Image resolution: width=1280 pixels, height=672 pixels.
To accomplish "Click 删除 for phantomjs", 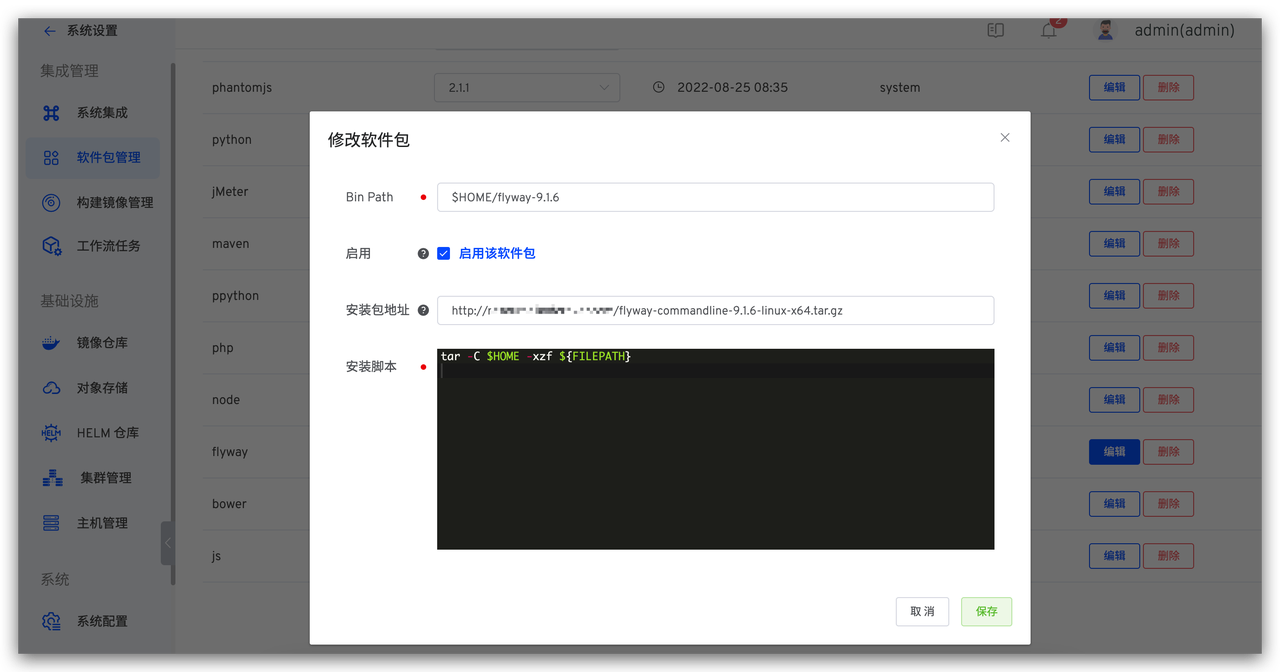I will coord(1168,87).
